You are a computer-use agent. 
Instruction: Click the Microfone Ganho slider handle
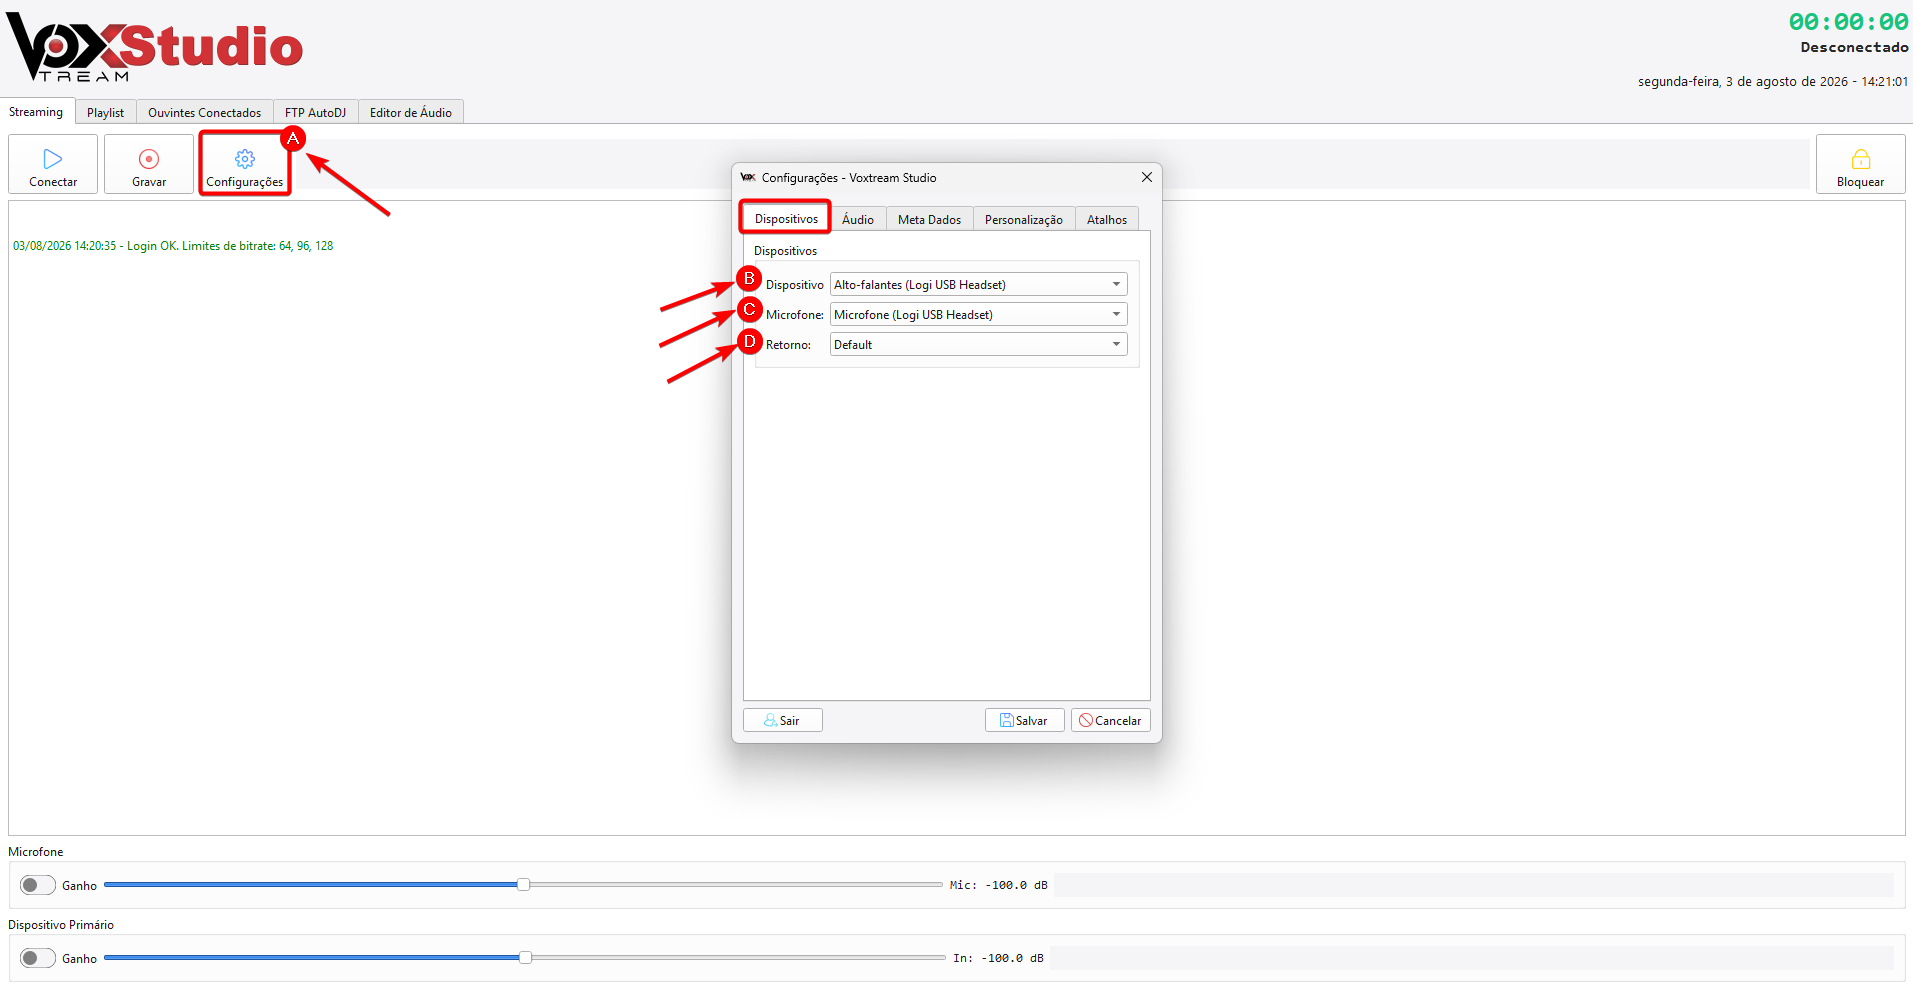523,885
